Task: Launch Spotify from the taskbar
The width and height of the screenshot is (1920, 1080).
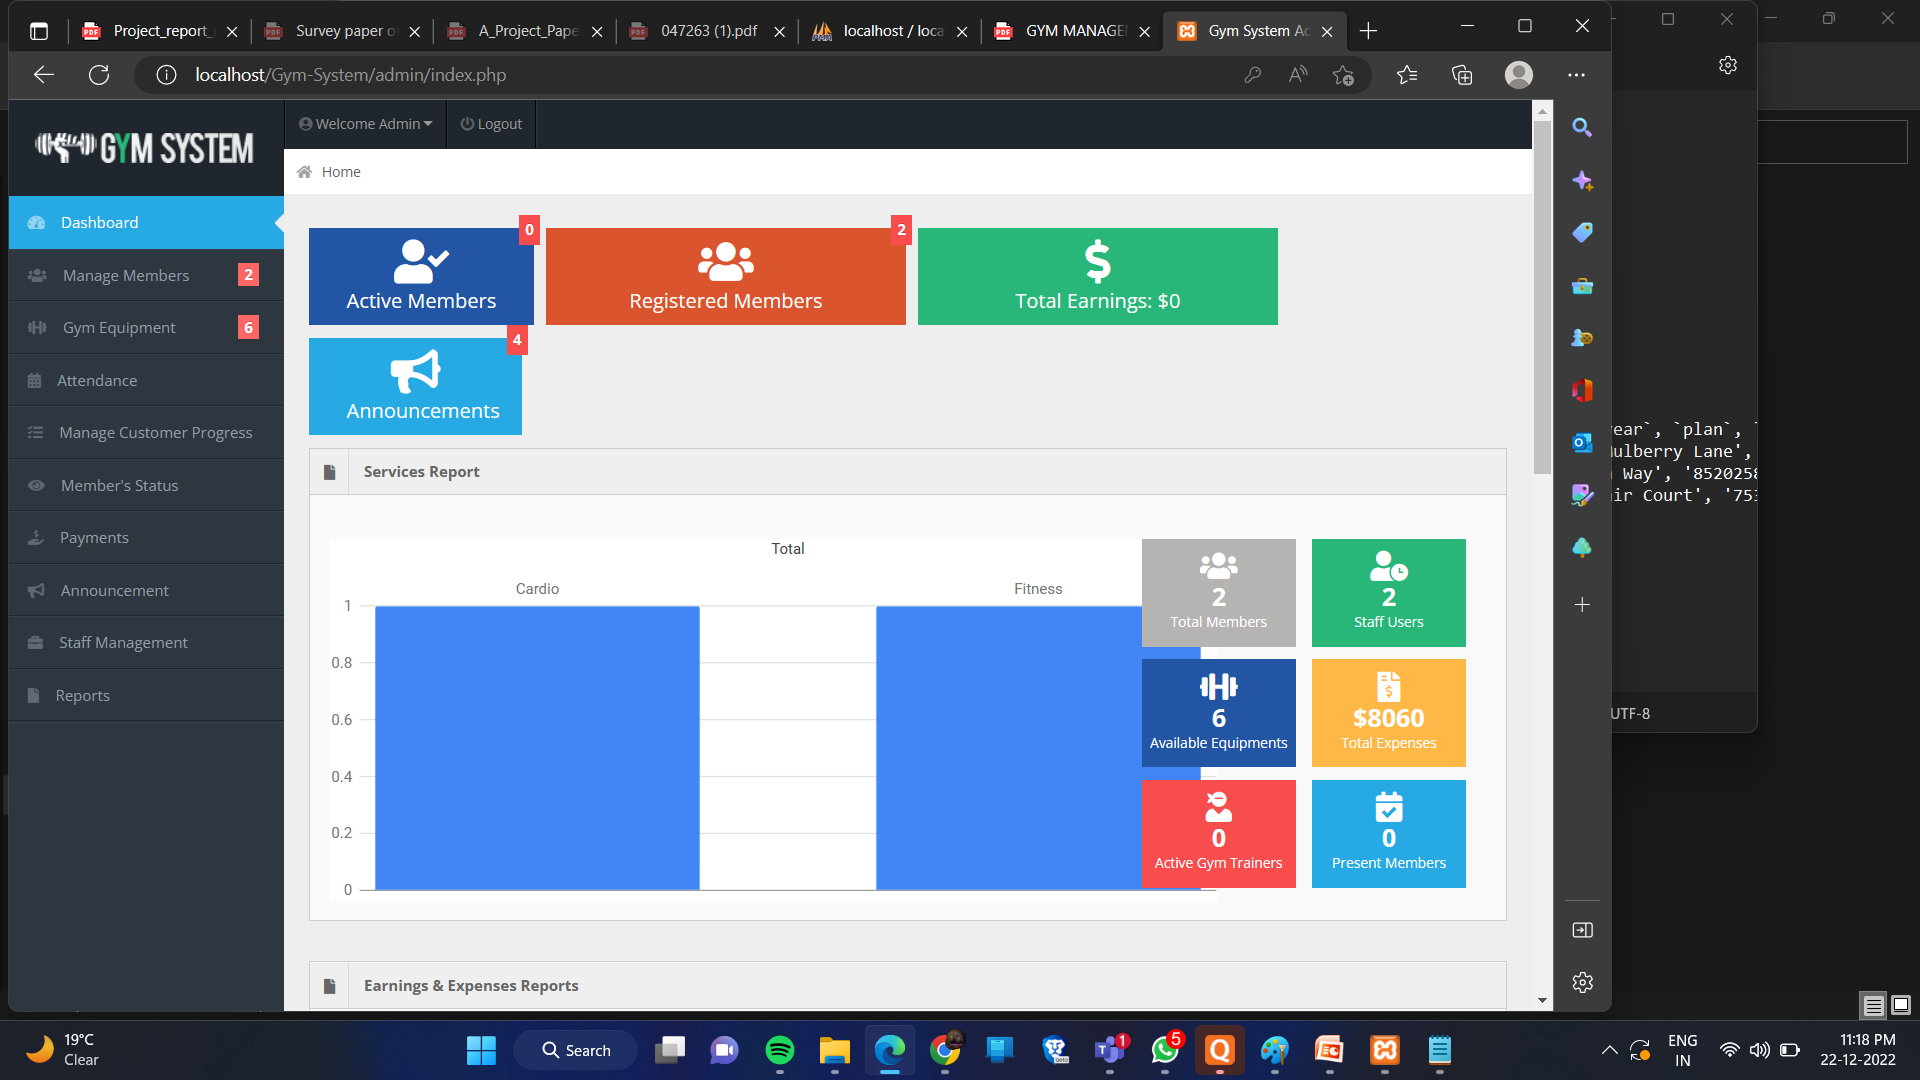Action: click(x=779, y=1050)
